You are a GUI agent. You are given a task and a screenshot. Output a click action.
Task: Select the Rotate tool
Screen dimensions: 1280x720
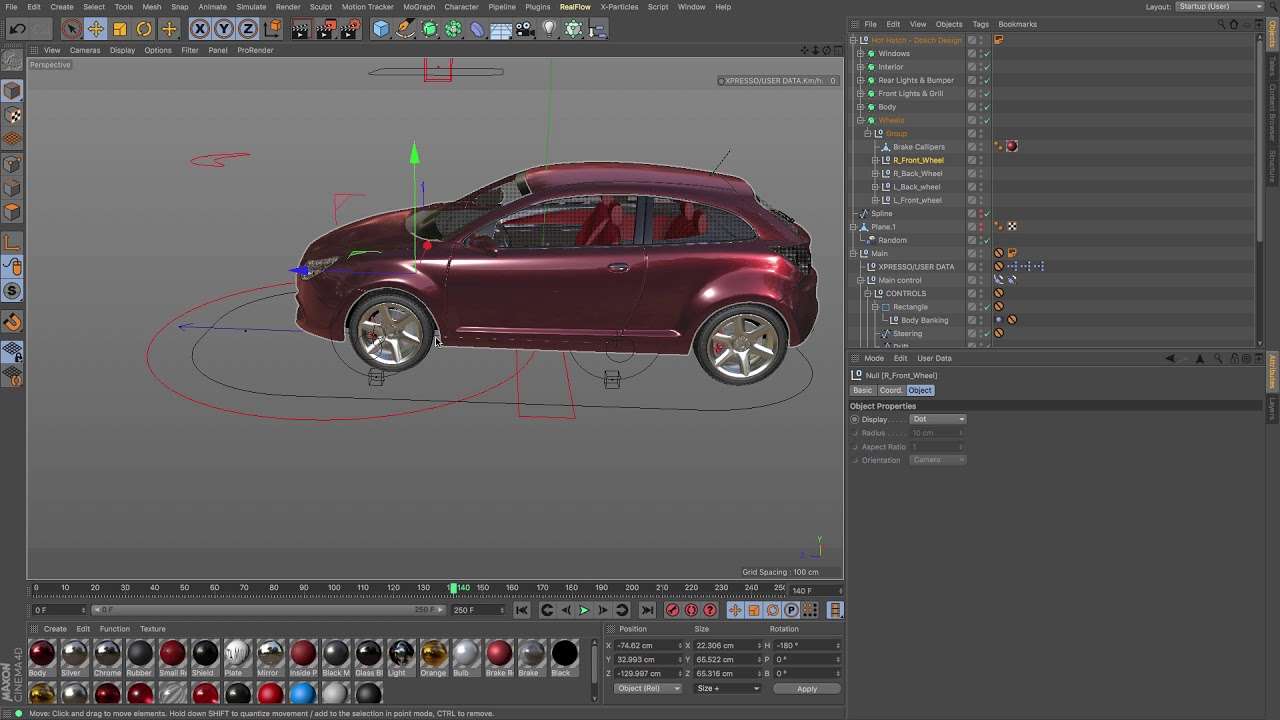pos(144,29)
